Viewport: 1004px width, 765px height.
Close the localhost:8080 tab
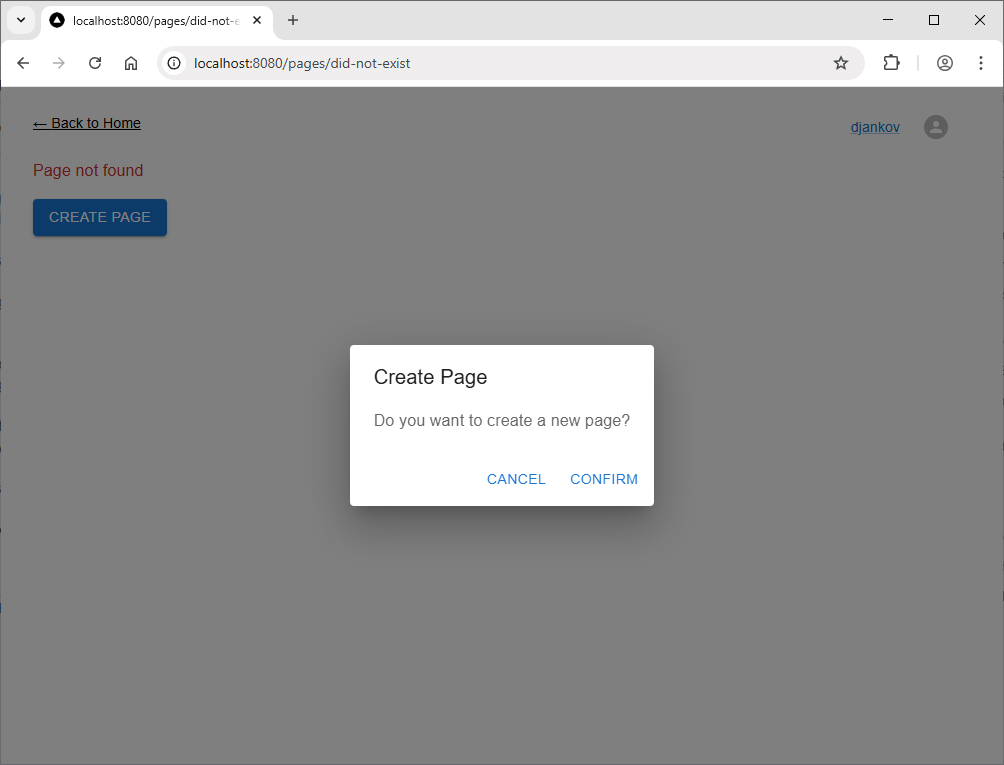[x=257, y=20]
